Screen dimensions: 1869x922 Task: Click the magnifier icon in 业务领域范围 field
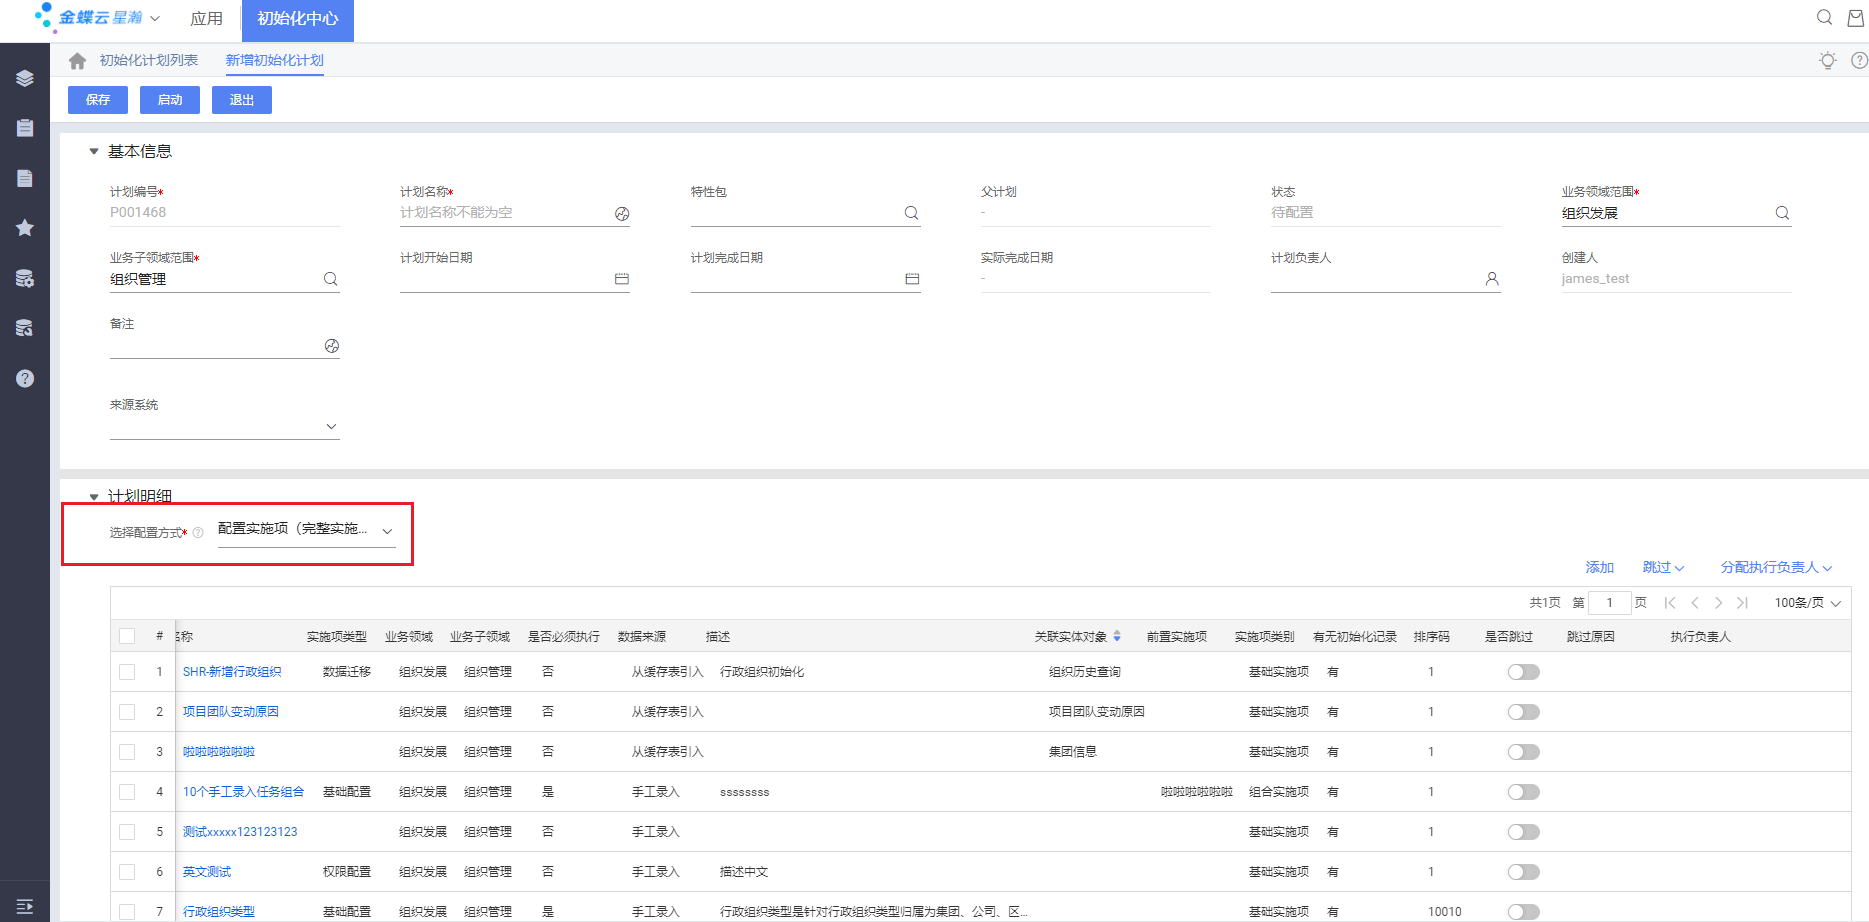pyautogui.click(x=1781, y=213)
